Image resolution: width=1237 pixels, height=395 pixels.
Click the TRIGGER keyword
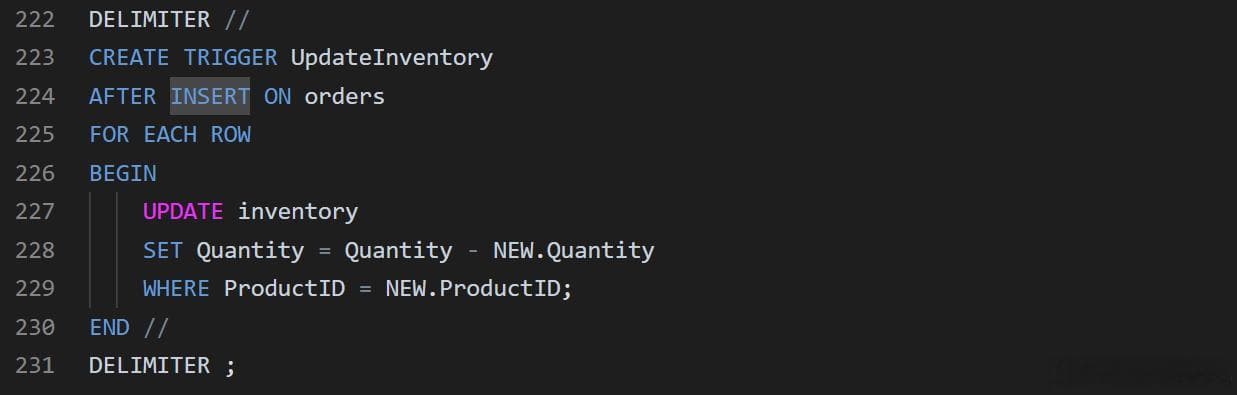[x=231, y=58]
